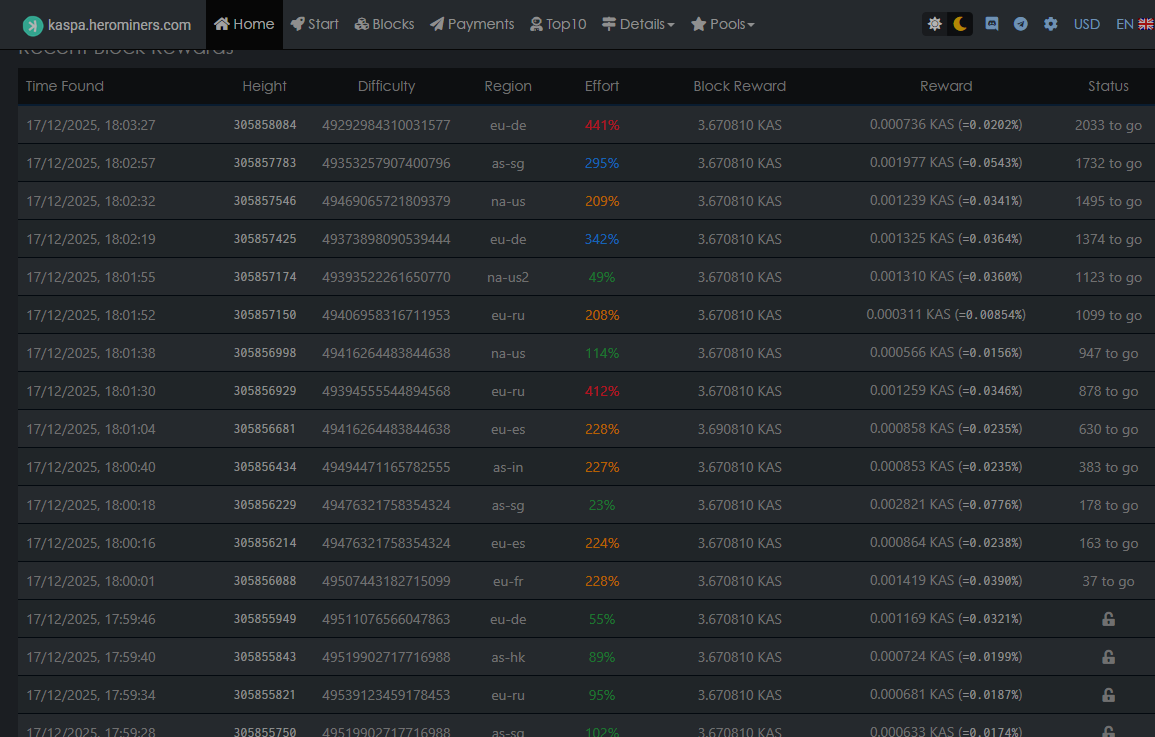Viewport: 1155px width, 737px height.
Task: Click the as-in region cell
Action: 508,467
